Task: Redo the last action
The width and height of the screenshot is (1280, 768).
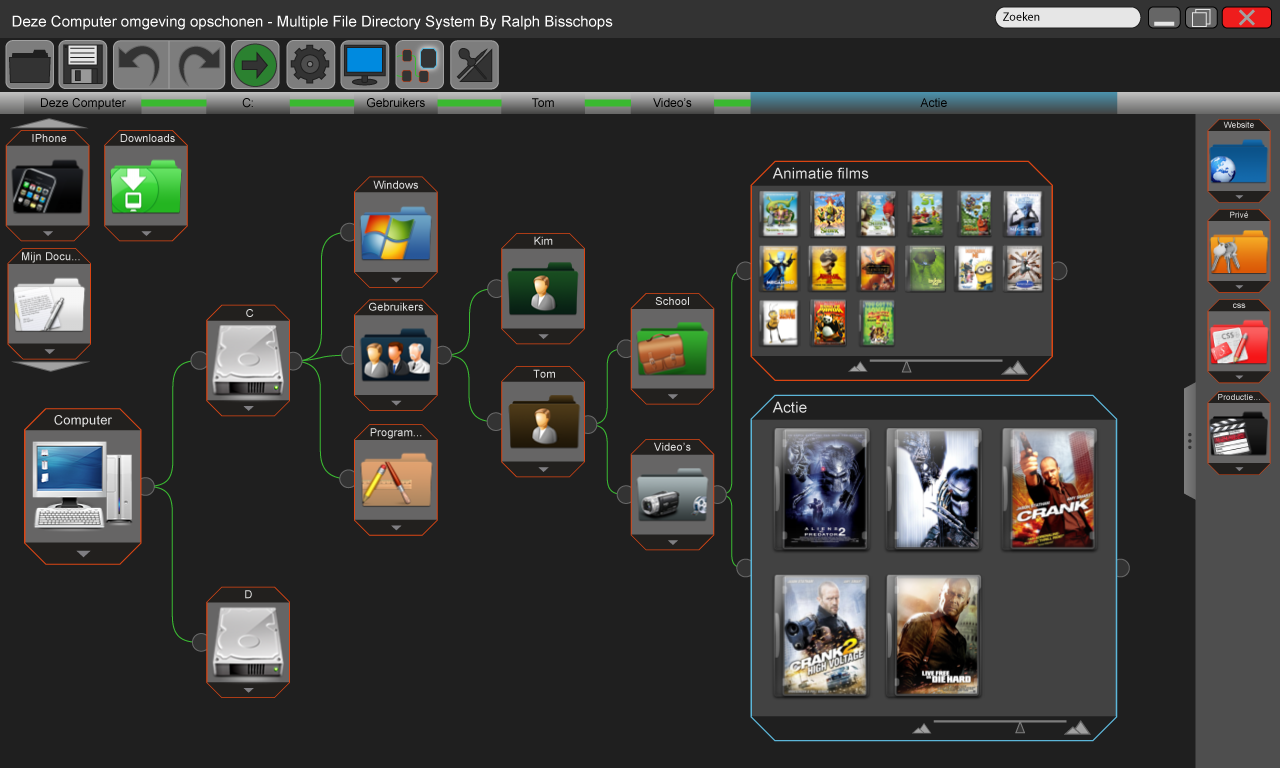Action: click(196, 64)
